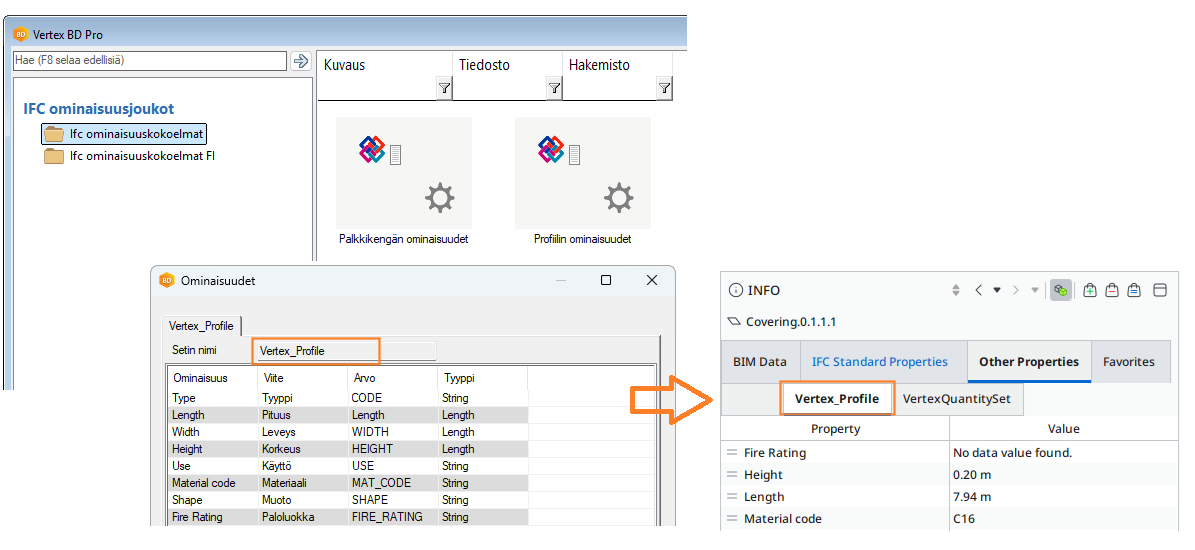Click the panel layout icon in the INFO toolbar

point(1160,290)
